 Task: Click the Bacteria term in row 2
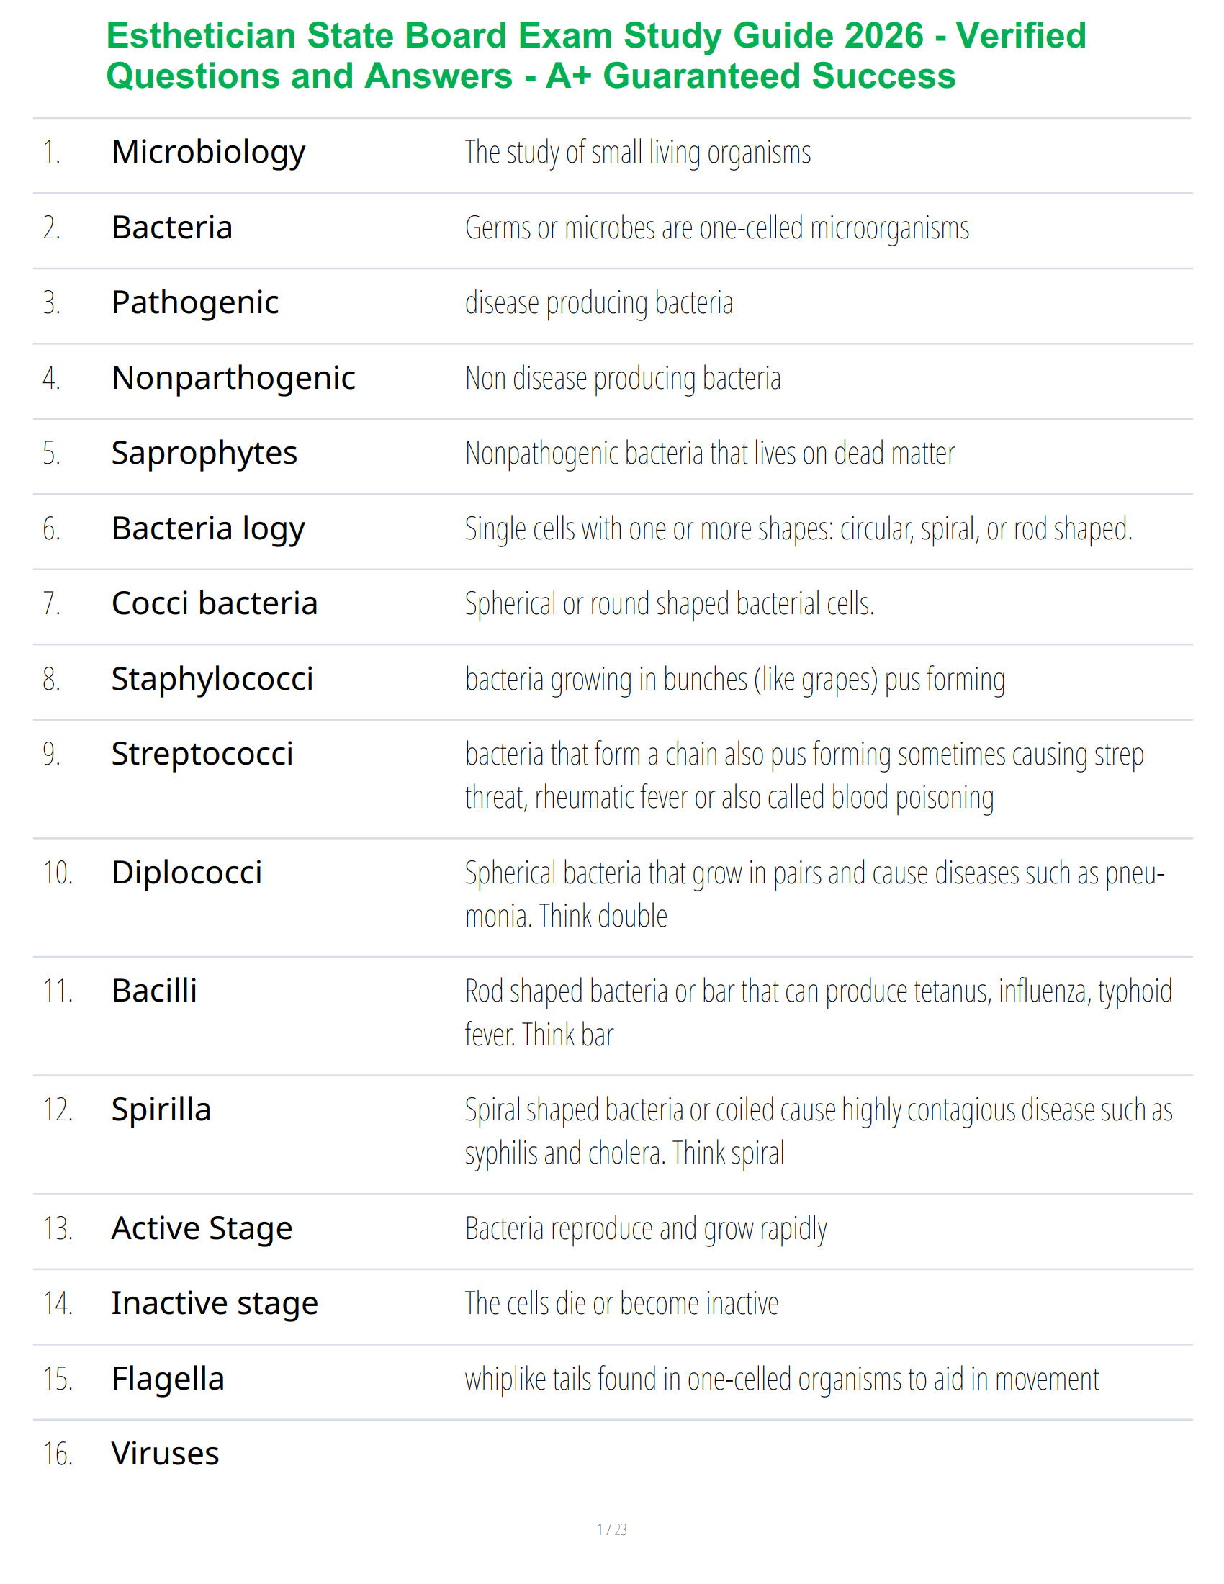coord(172,227)
